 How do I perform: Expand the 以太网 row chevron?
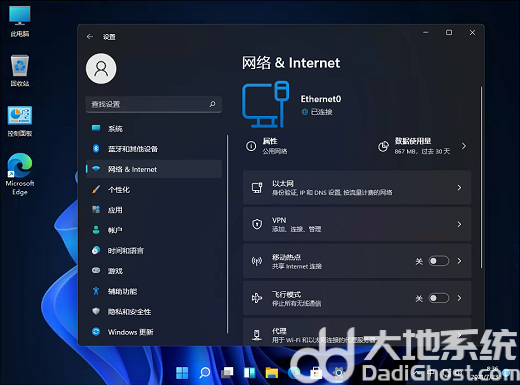pos(459,188)
